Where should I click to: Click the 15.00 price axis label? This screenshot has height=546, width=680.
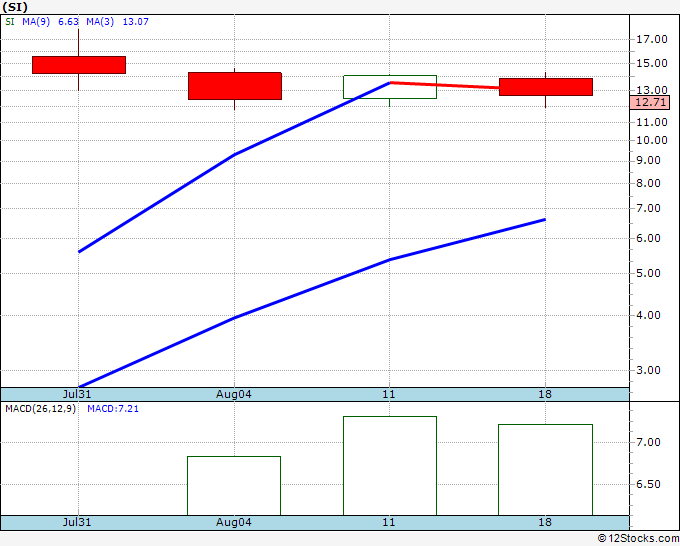[x=651, y=63]
